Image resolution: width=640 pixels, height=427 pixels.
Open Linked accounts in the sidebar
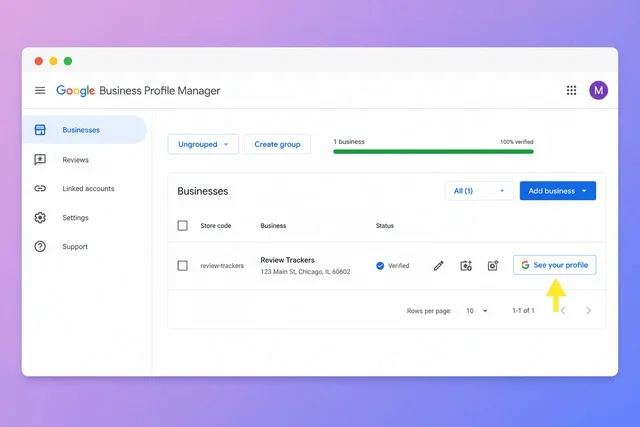[x=88, y=189]
